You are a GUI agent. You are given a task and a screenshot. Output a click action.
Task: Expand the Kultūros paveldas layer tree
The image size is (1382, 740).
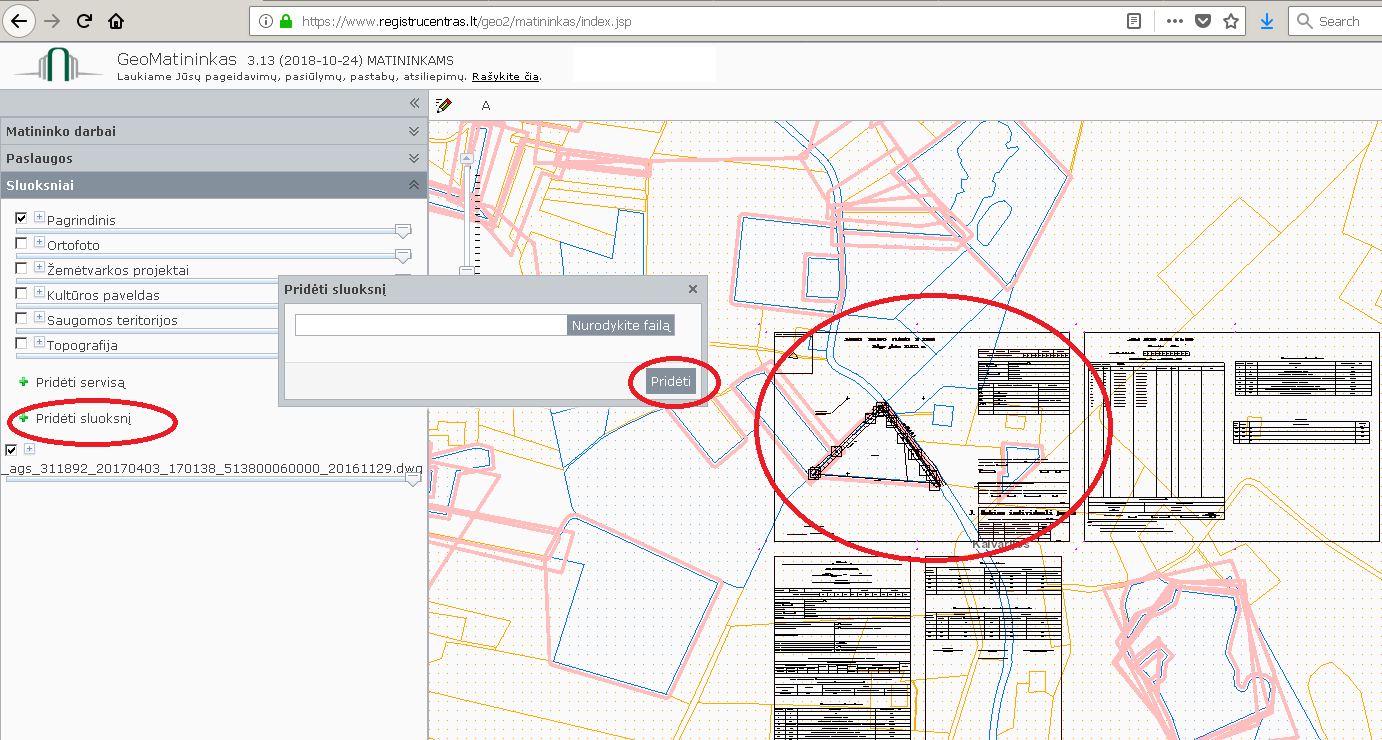(39, 292)
